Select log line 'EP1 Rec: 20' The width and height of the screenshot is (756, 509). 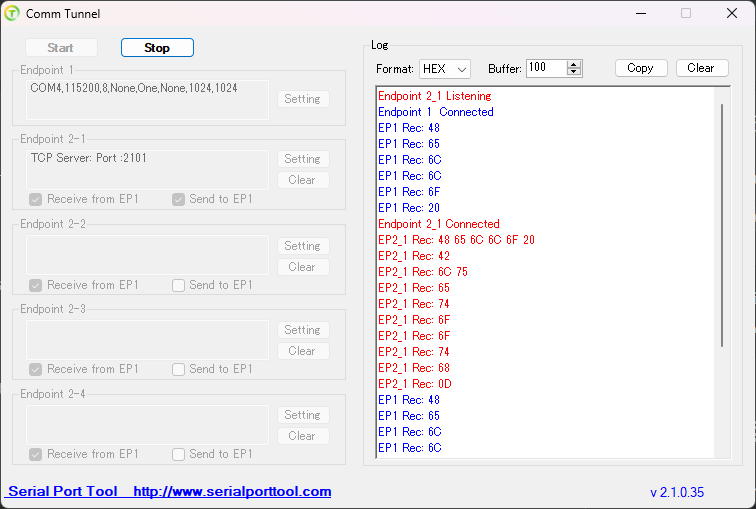coord(409,208)
